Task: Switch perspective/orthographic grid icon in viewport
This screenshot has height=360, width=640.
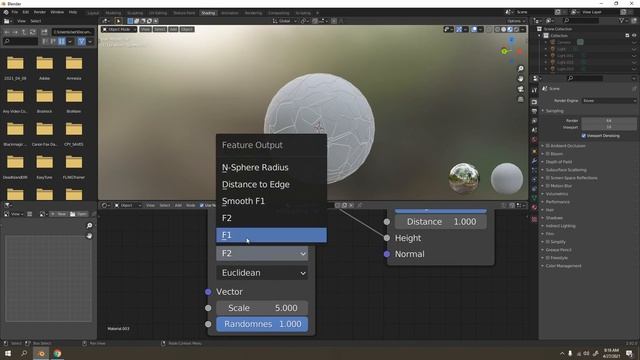Action: click(520, 99)
